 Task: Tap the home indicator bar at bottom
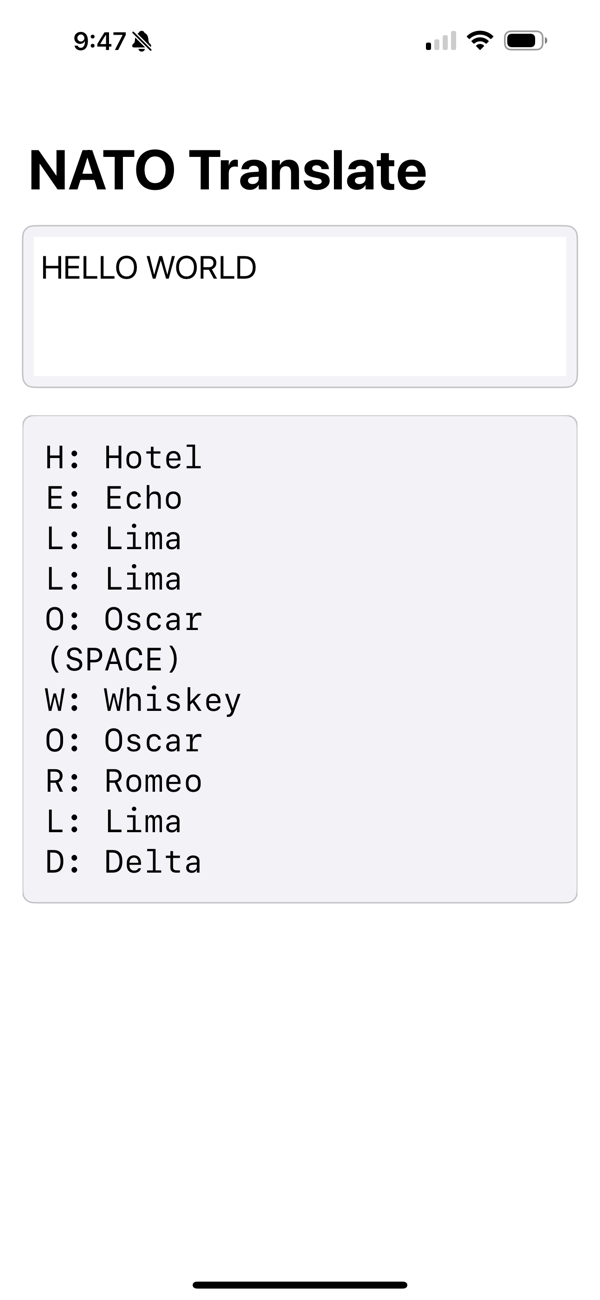300,1285
